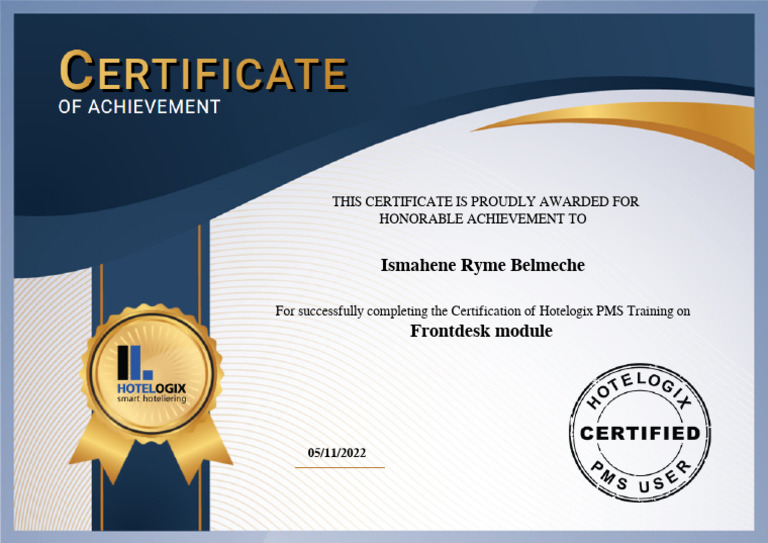This screenshot has height=543, width=768.
Task: Click the "For successfully completing the Certification" sentence
Action: pyautogui.click(x=482, y=311)
